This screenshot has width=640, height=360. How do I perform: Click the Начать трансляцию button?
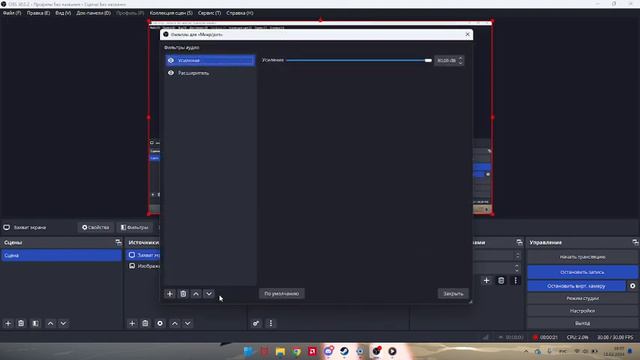tap(582, 257)
